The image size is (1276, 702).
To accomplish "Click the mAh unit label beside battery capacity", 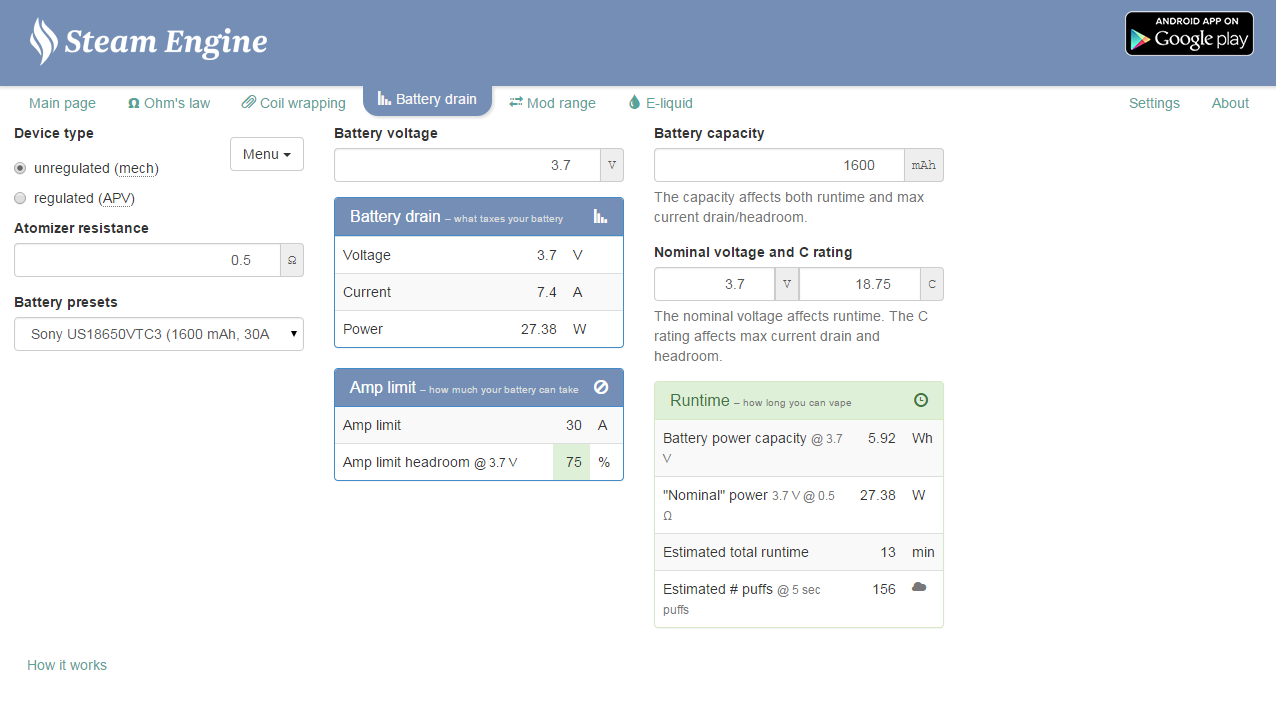I will (923, 165).
